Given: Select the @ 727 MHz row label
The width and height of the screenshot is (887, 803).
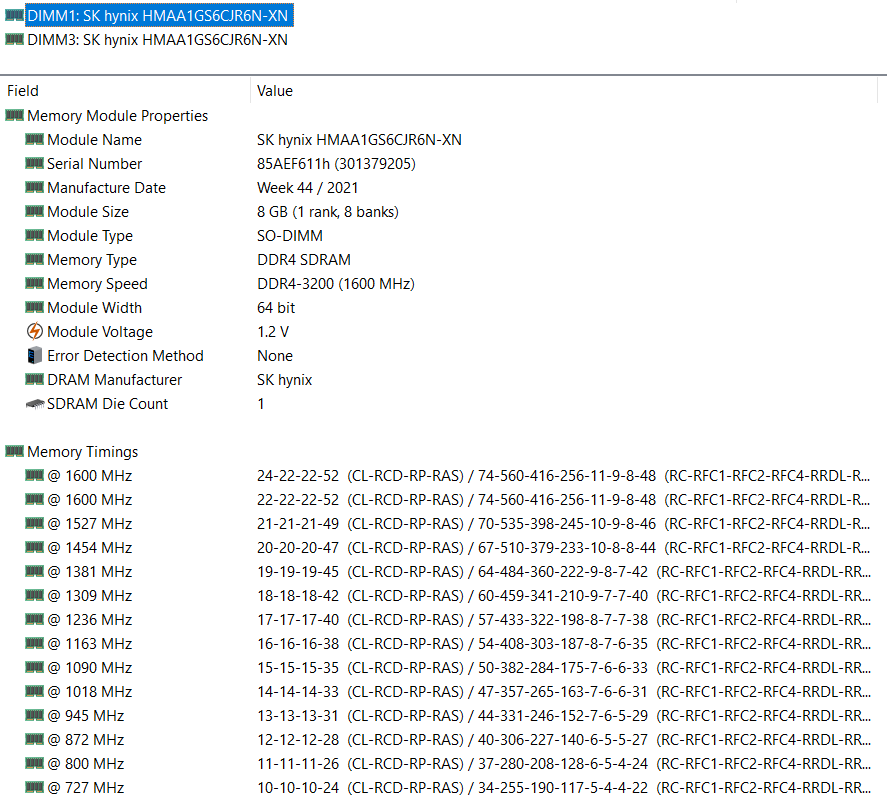Looking at the screenshot, I should tap(85, 788).
